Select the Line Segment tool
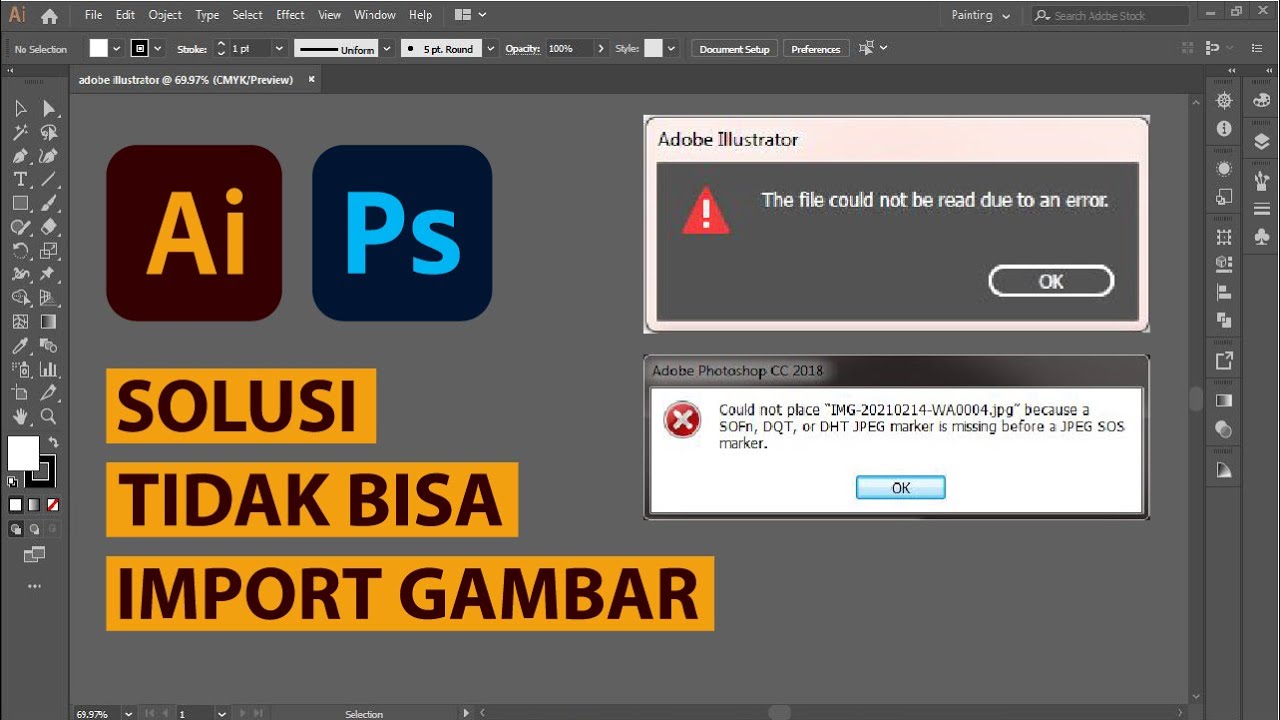This screenshot has height=720, width=1280. point(48,180)
